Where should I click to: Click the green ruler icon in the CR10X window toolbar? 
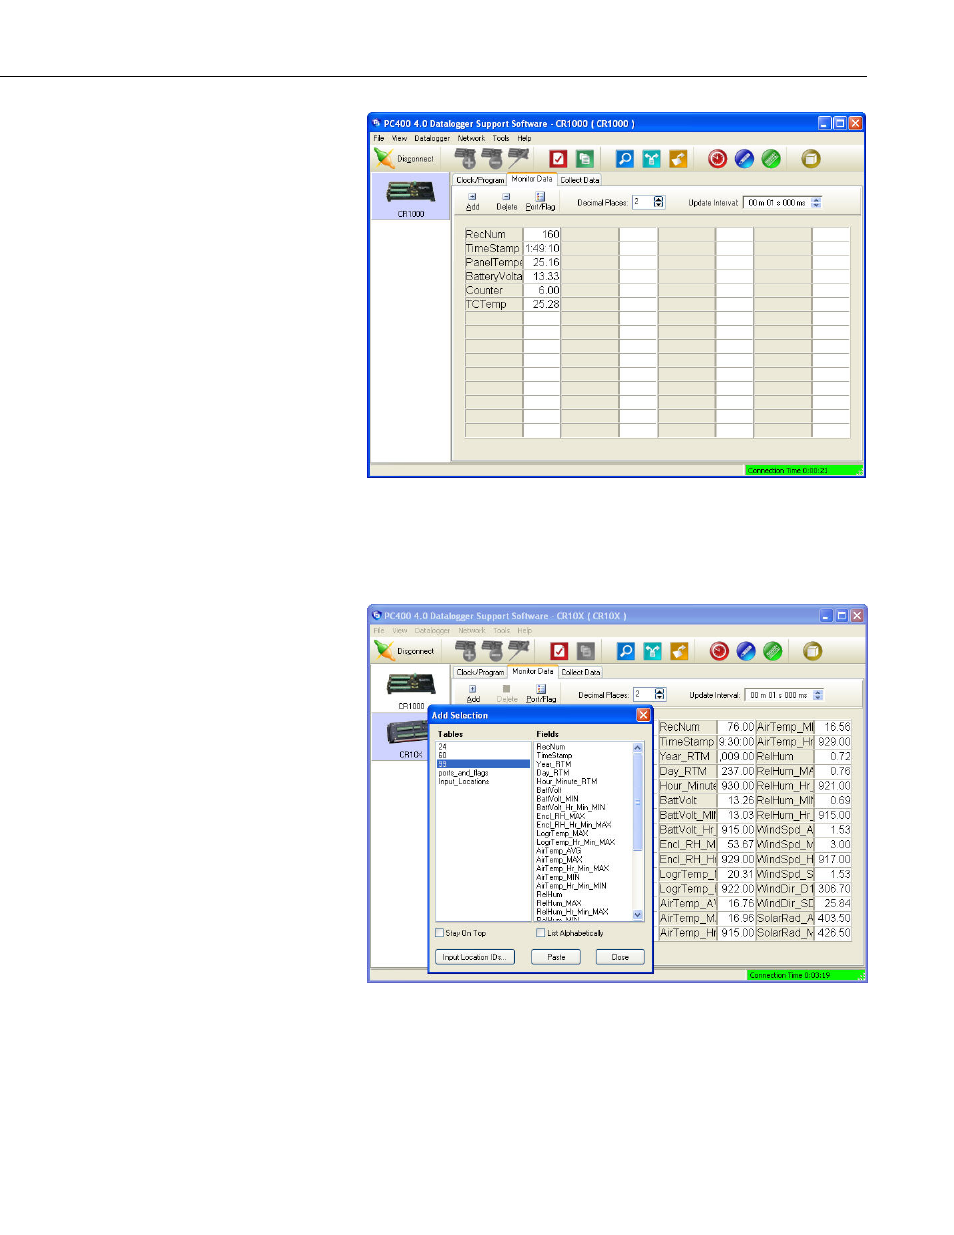772,652
